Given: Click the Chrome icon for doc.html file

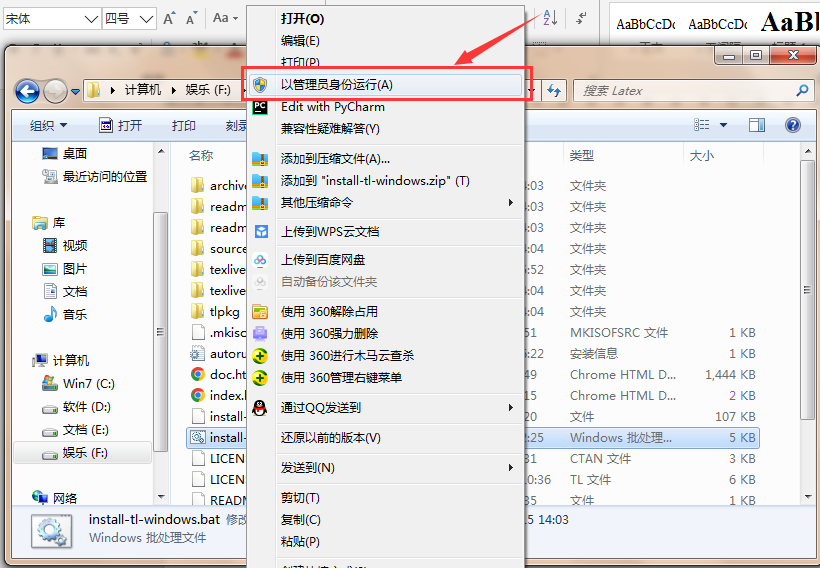Looking at the screenshot, I should coord(198,374).
